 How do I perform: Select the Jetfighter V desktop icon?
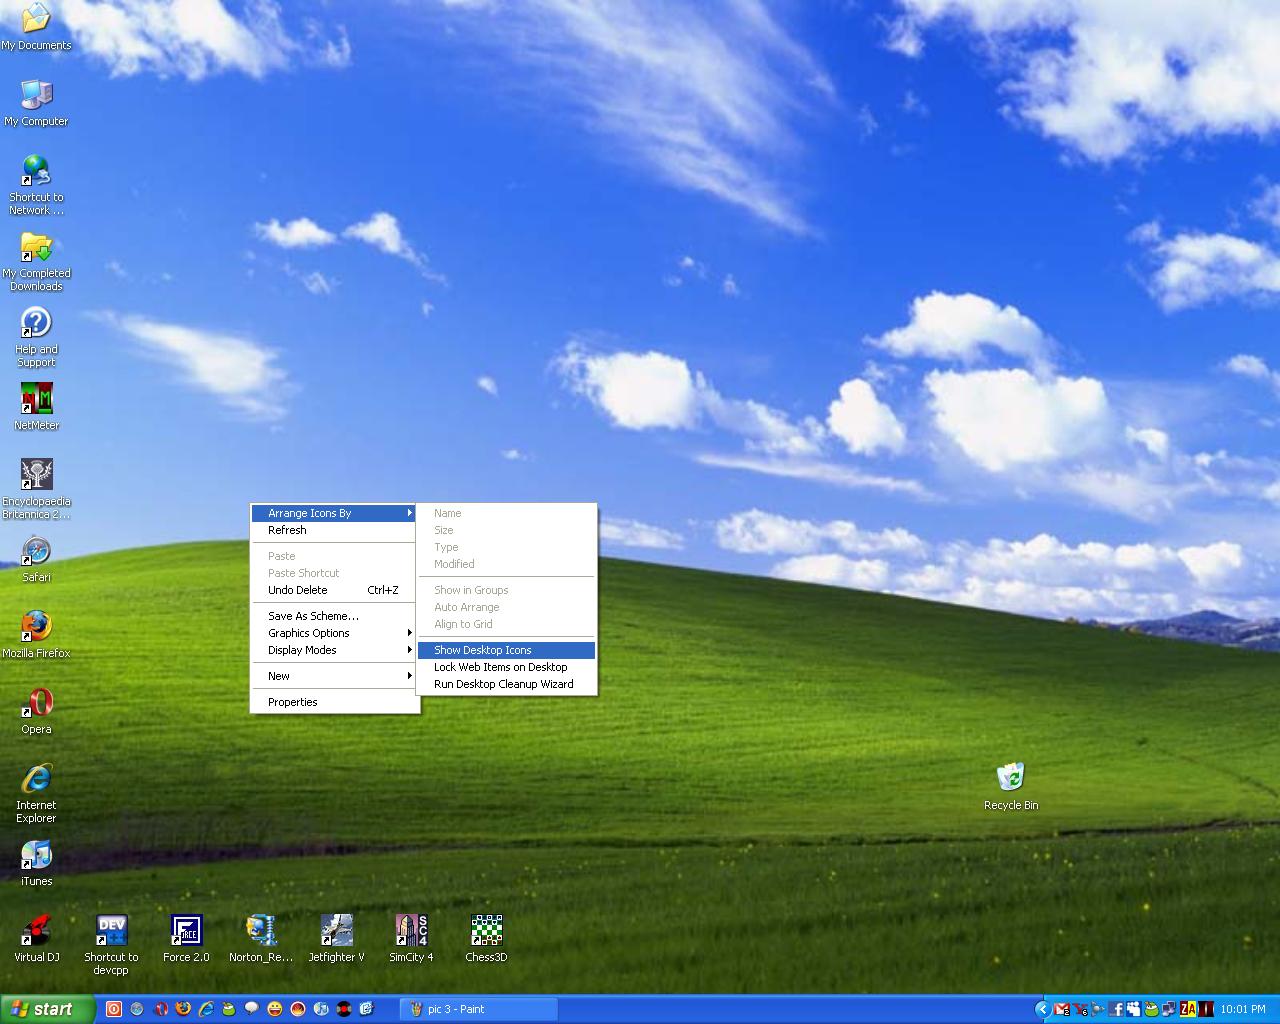click(x=336, y=939)
